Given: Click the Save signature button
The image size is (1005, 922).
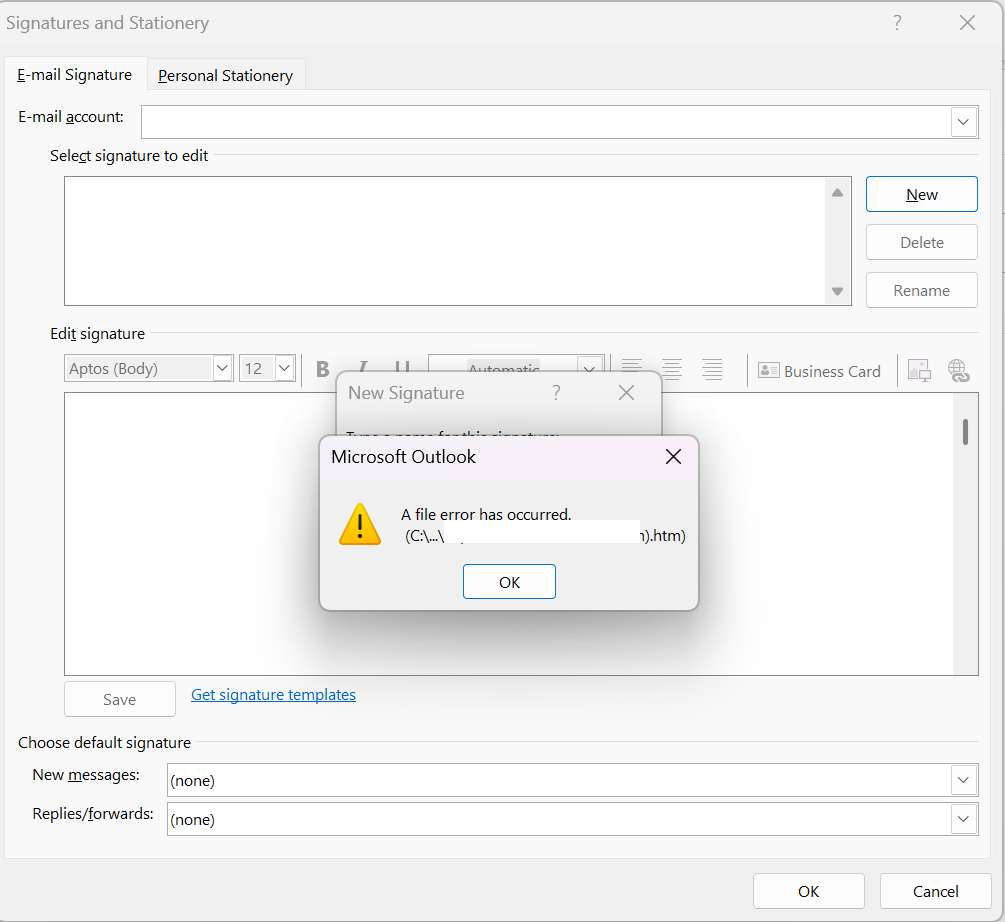Looking at the screenshot, I should pyautogui.click(x=120, y=699).
